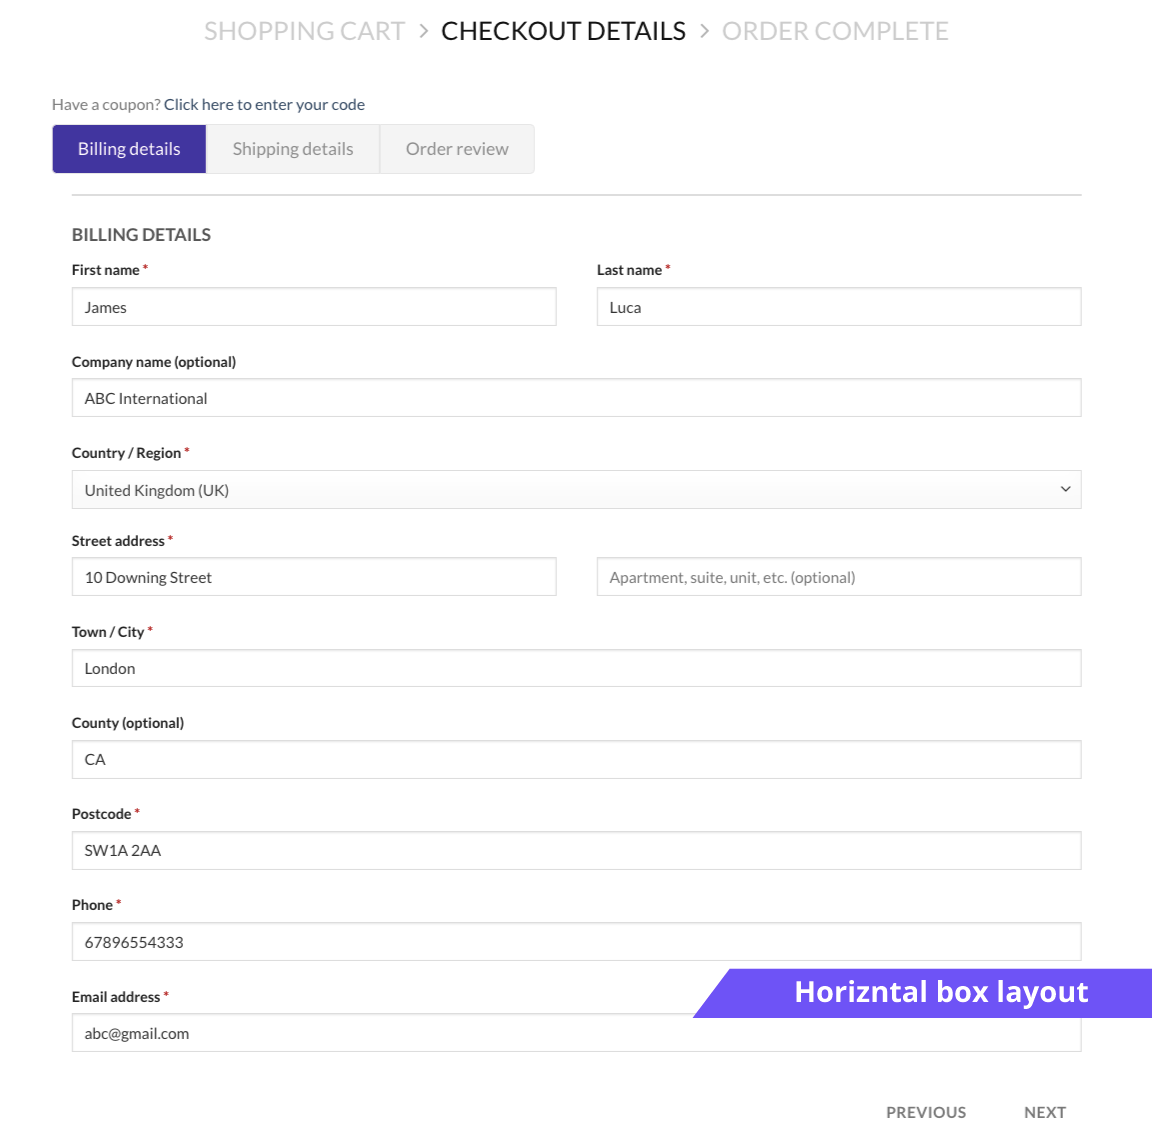The image size is (1152, 1137).
Task: Select the Street address field
Action: [x=314, y=577]
